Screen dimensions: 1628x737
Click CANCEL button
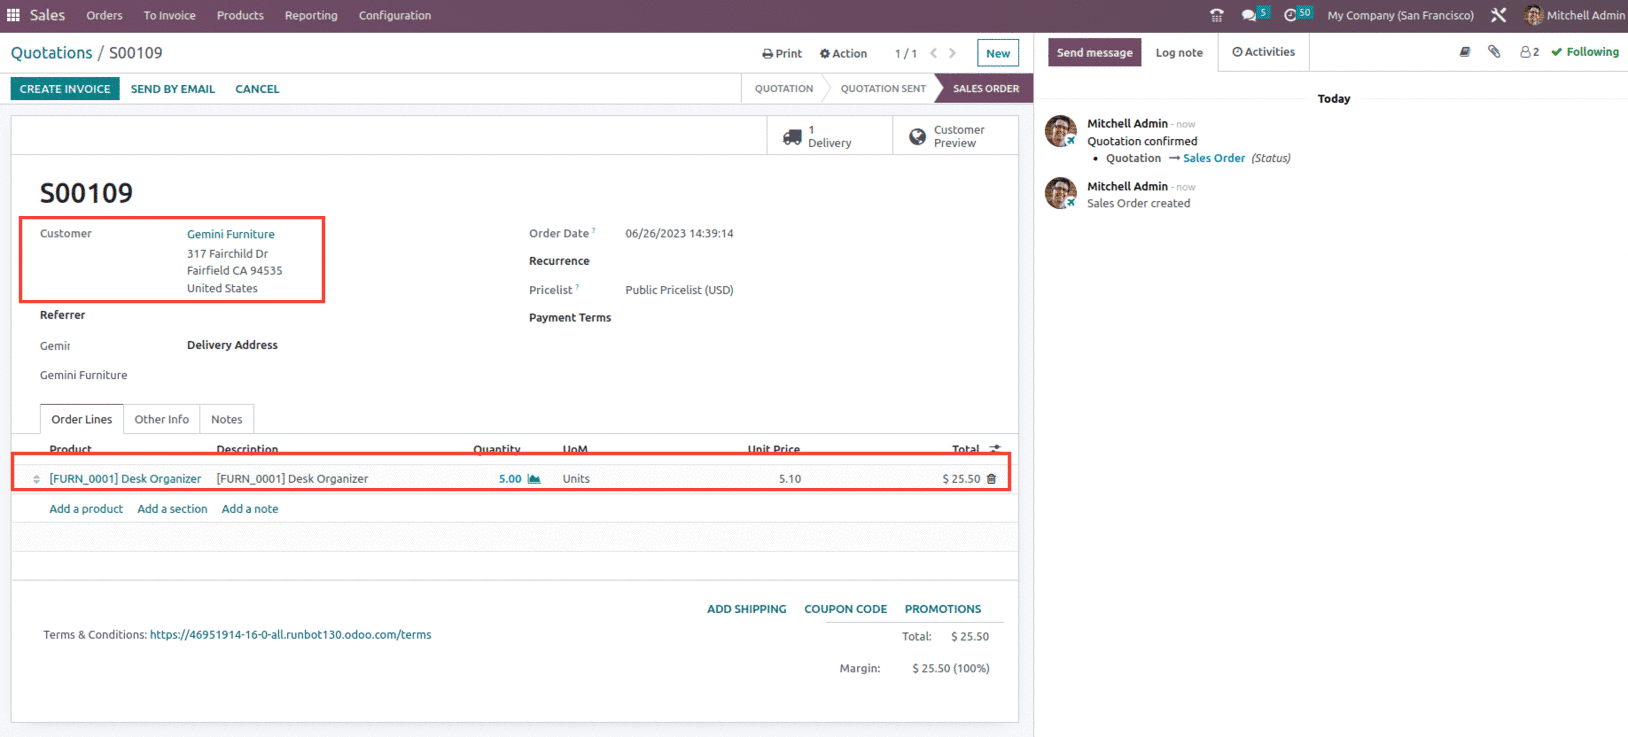click(x=257, y=89)
